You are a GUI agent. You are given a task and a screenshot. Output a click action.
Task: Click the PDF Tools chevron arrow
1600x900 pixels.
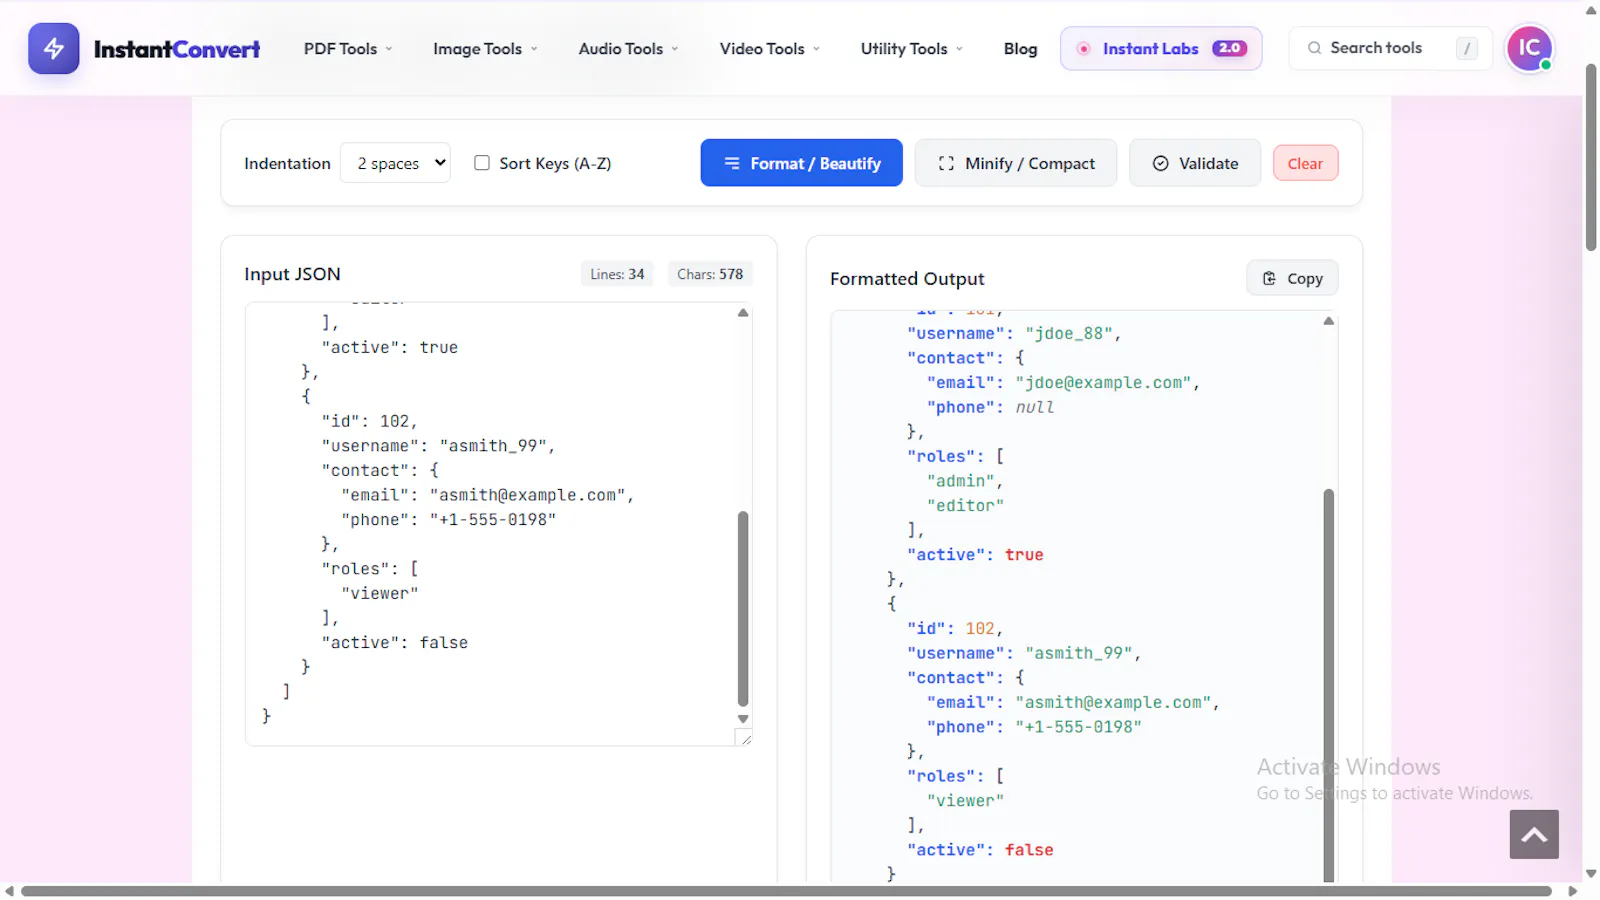pos(389,49)
